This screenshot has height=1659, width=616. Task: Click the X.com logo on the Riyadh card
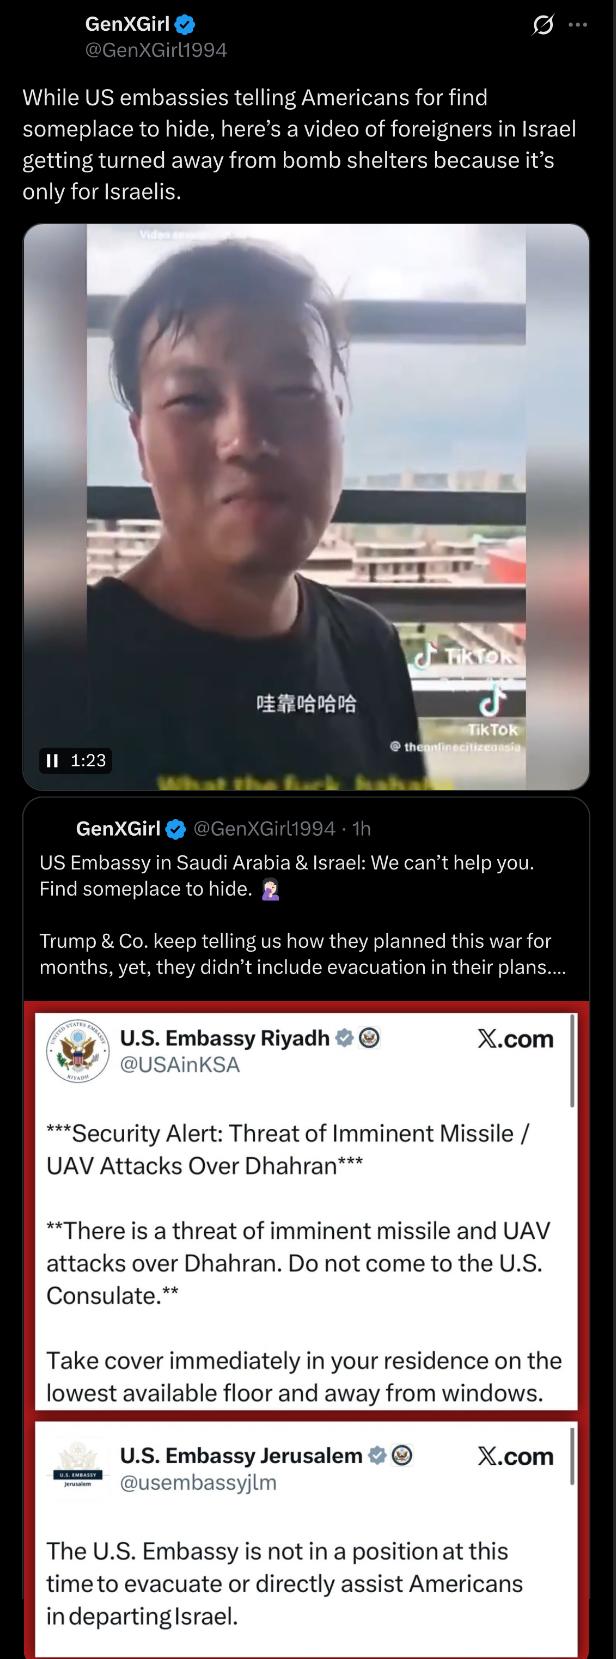[515, 1039]
